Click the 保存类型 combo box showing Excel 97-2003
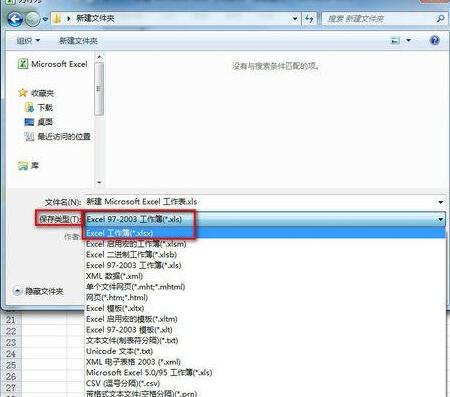The height and width of the screenshot is (397, 450). (265, 219)
